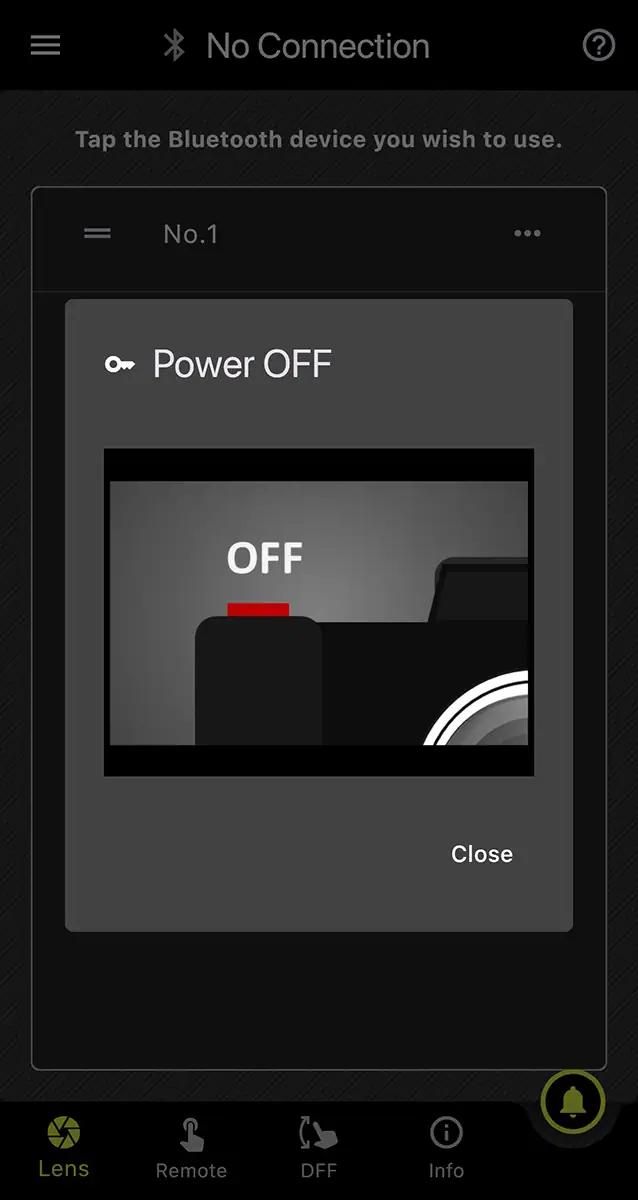Grab the reorder handle for No.1

click(97, 233)
